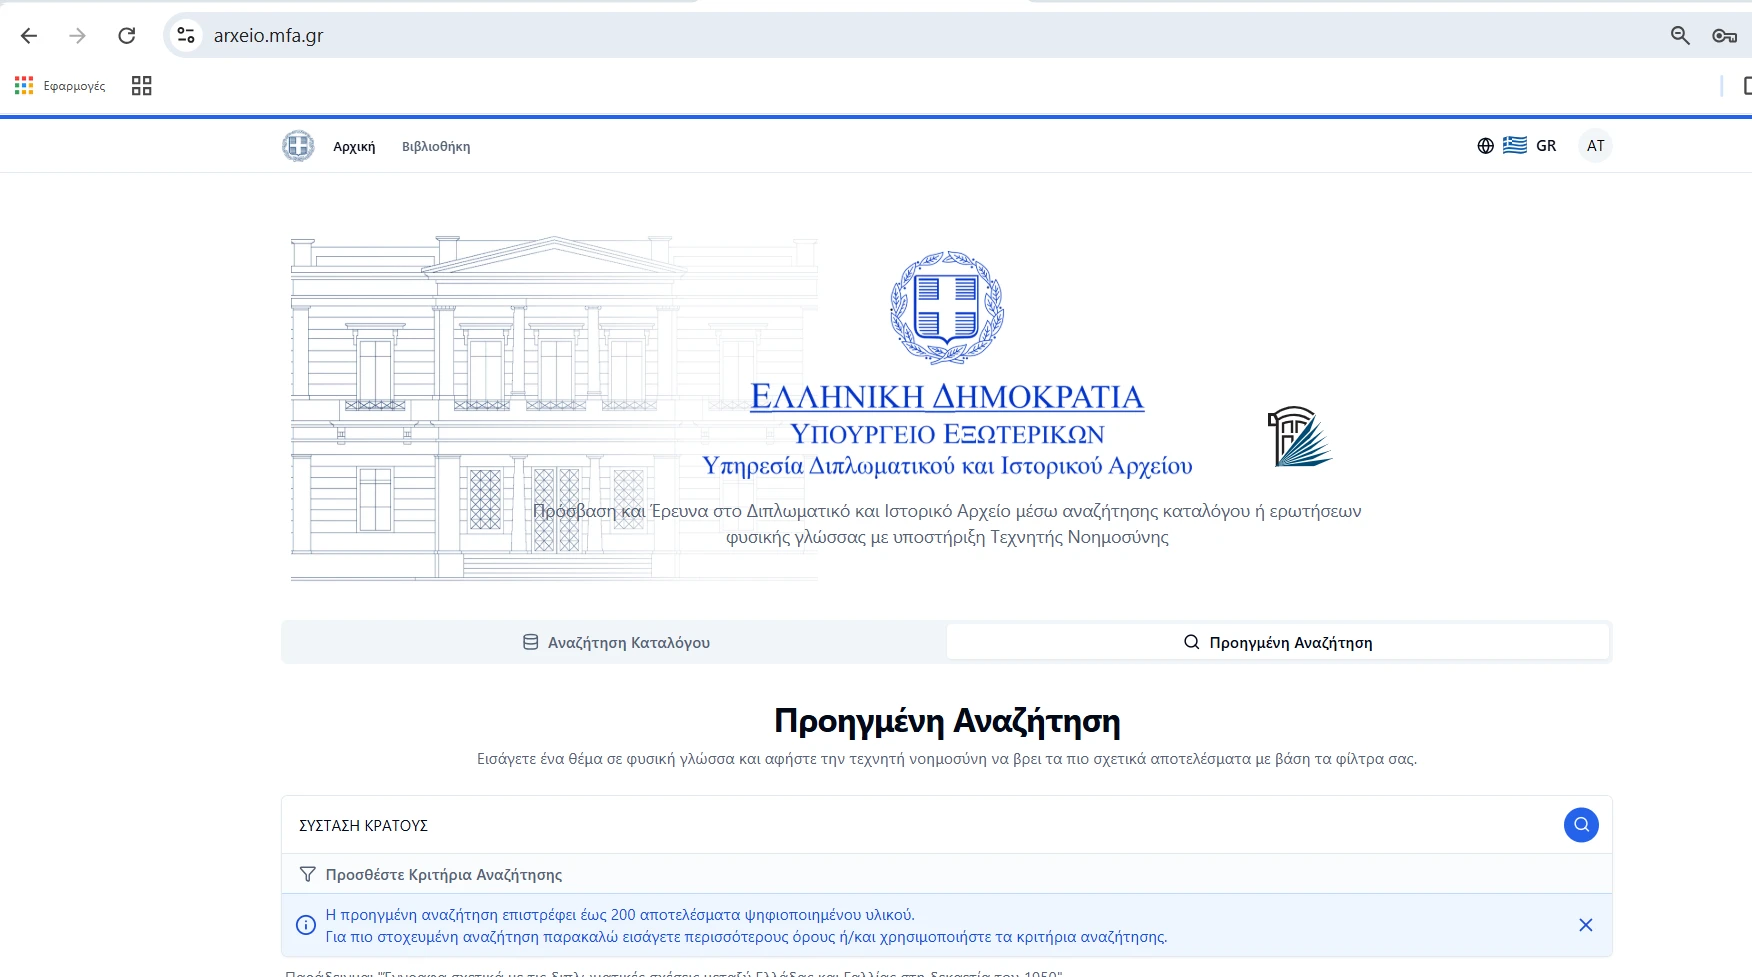Open site information icon in address bar
This screenshot has height=977, width=1752.
186,36
